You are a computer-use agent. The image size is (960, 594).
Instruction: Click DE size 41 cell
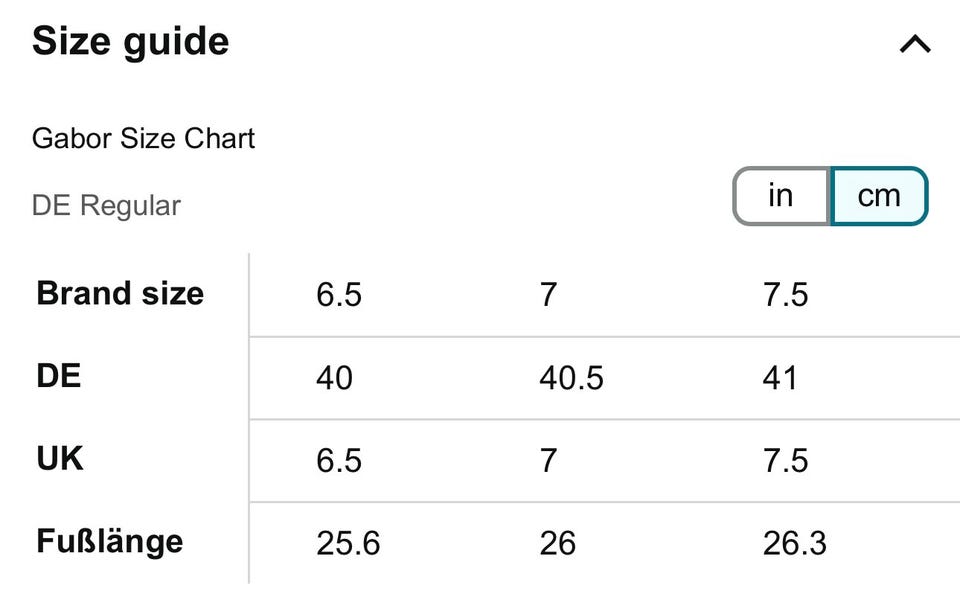pyautogui.click(x=780, y=378)
